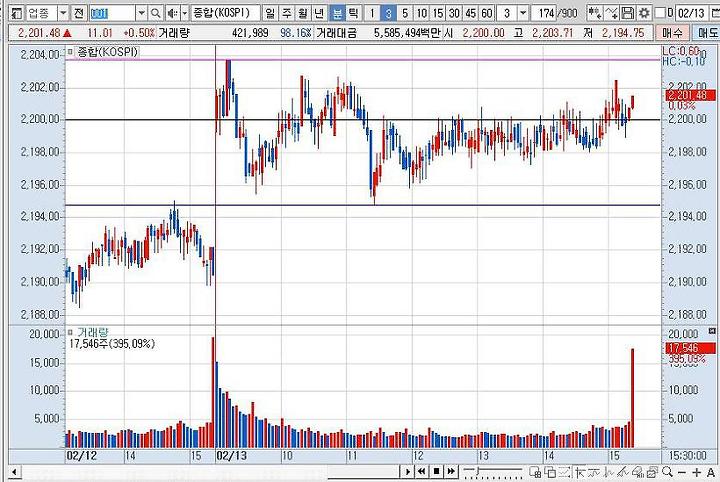Select the 3-minute interval button

click(x=388, y=13)
